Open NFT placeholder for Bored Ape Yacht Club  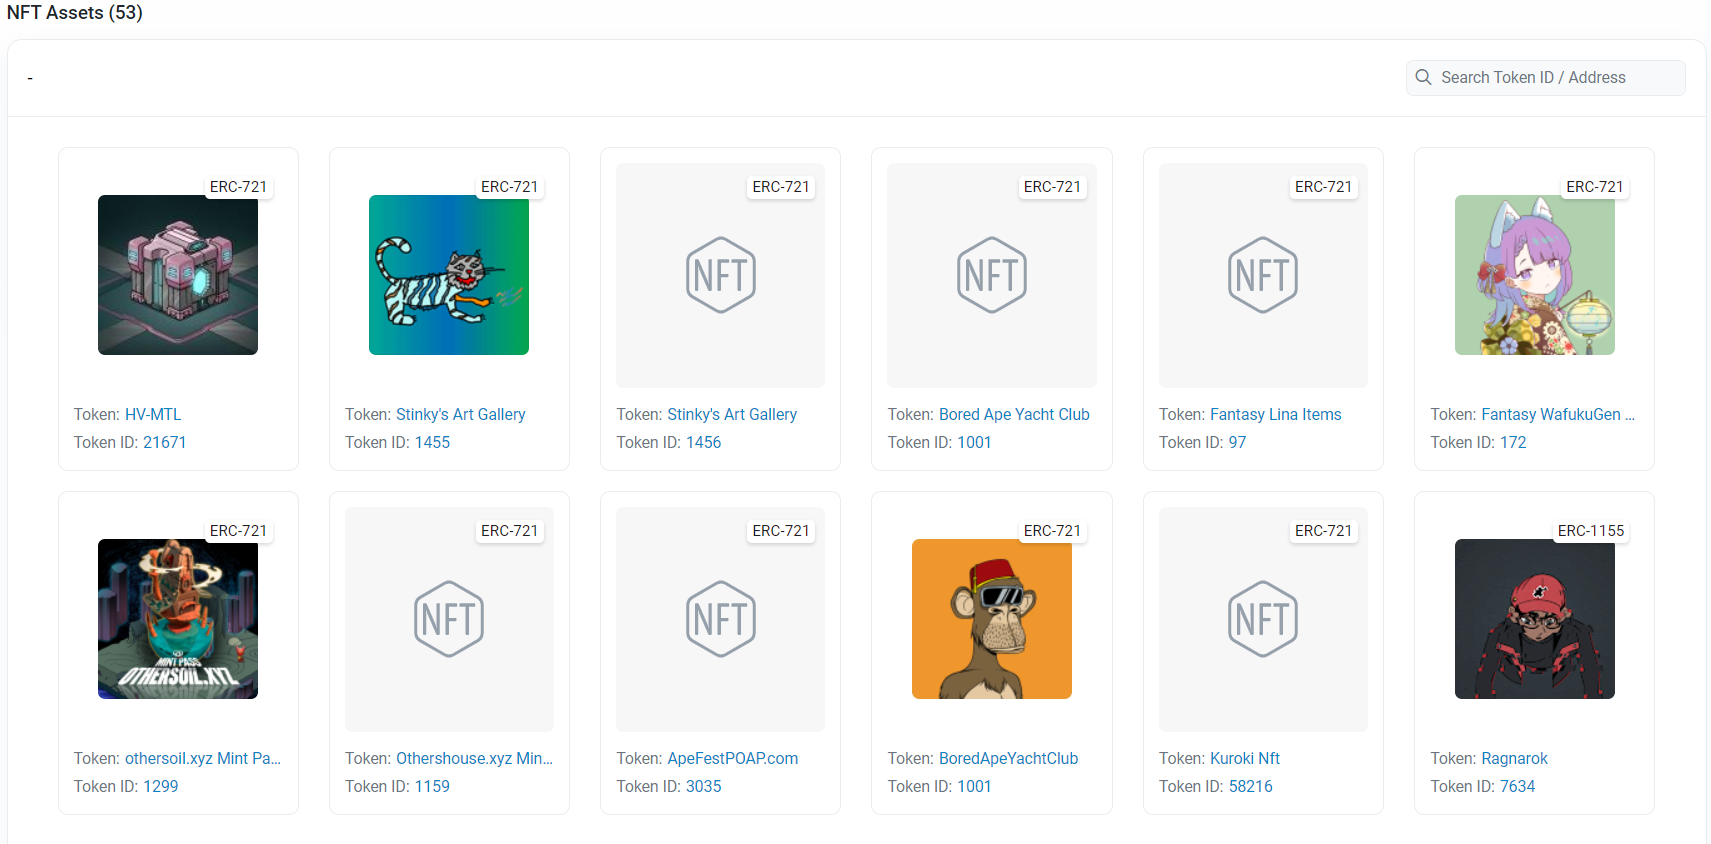992,275
